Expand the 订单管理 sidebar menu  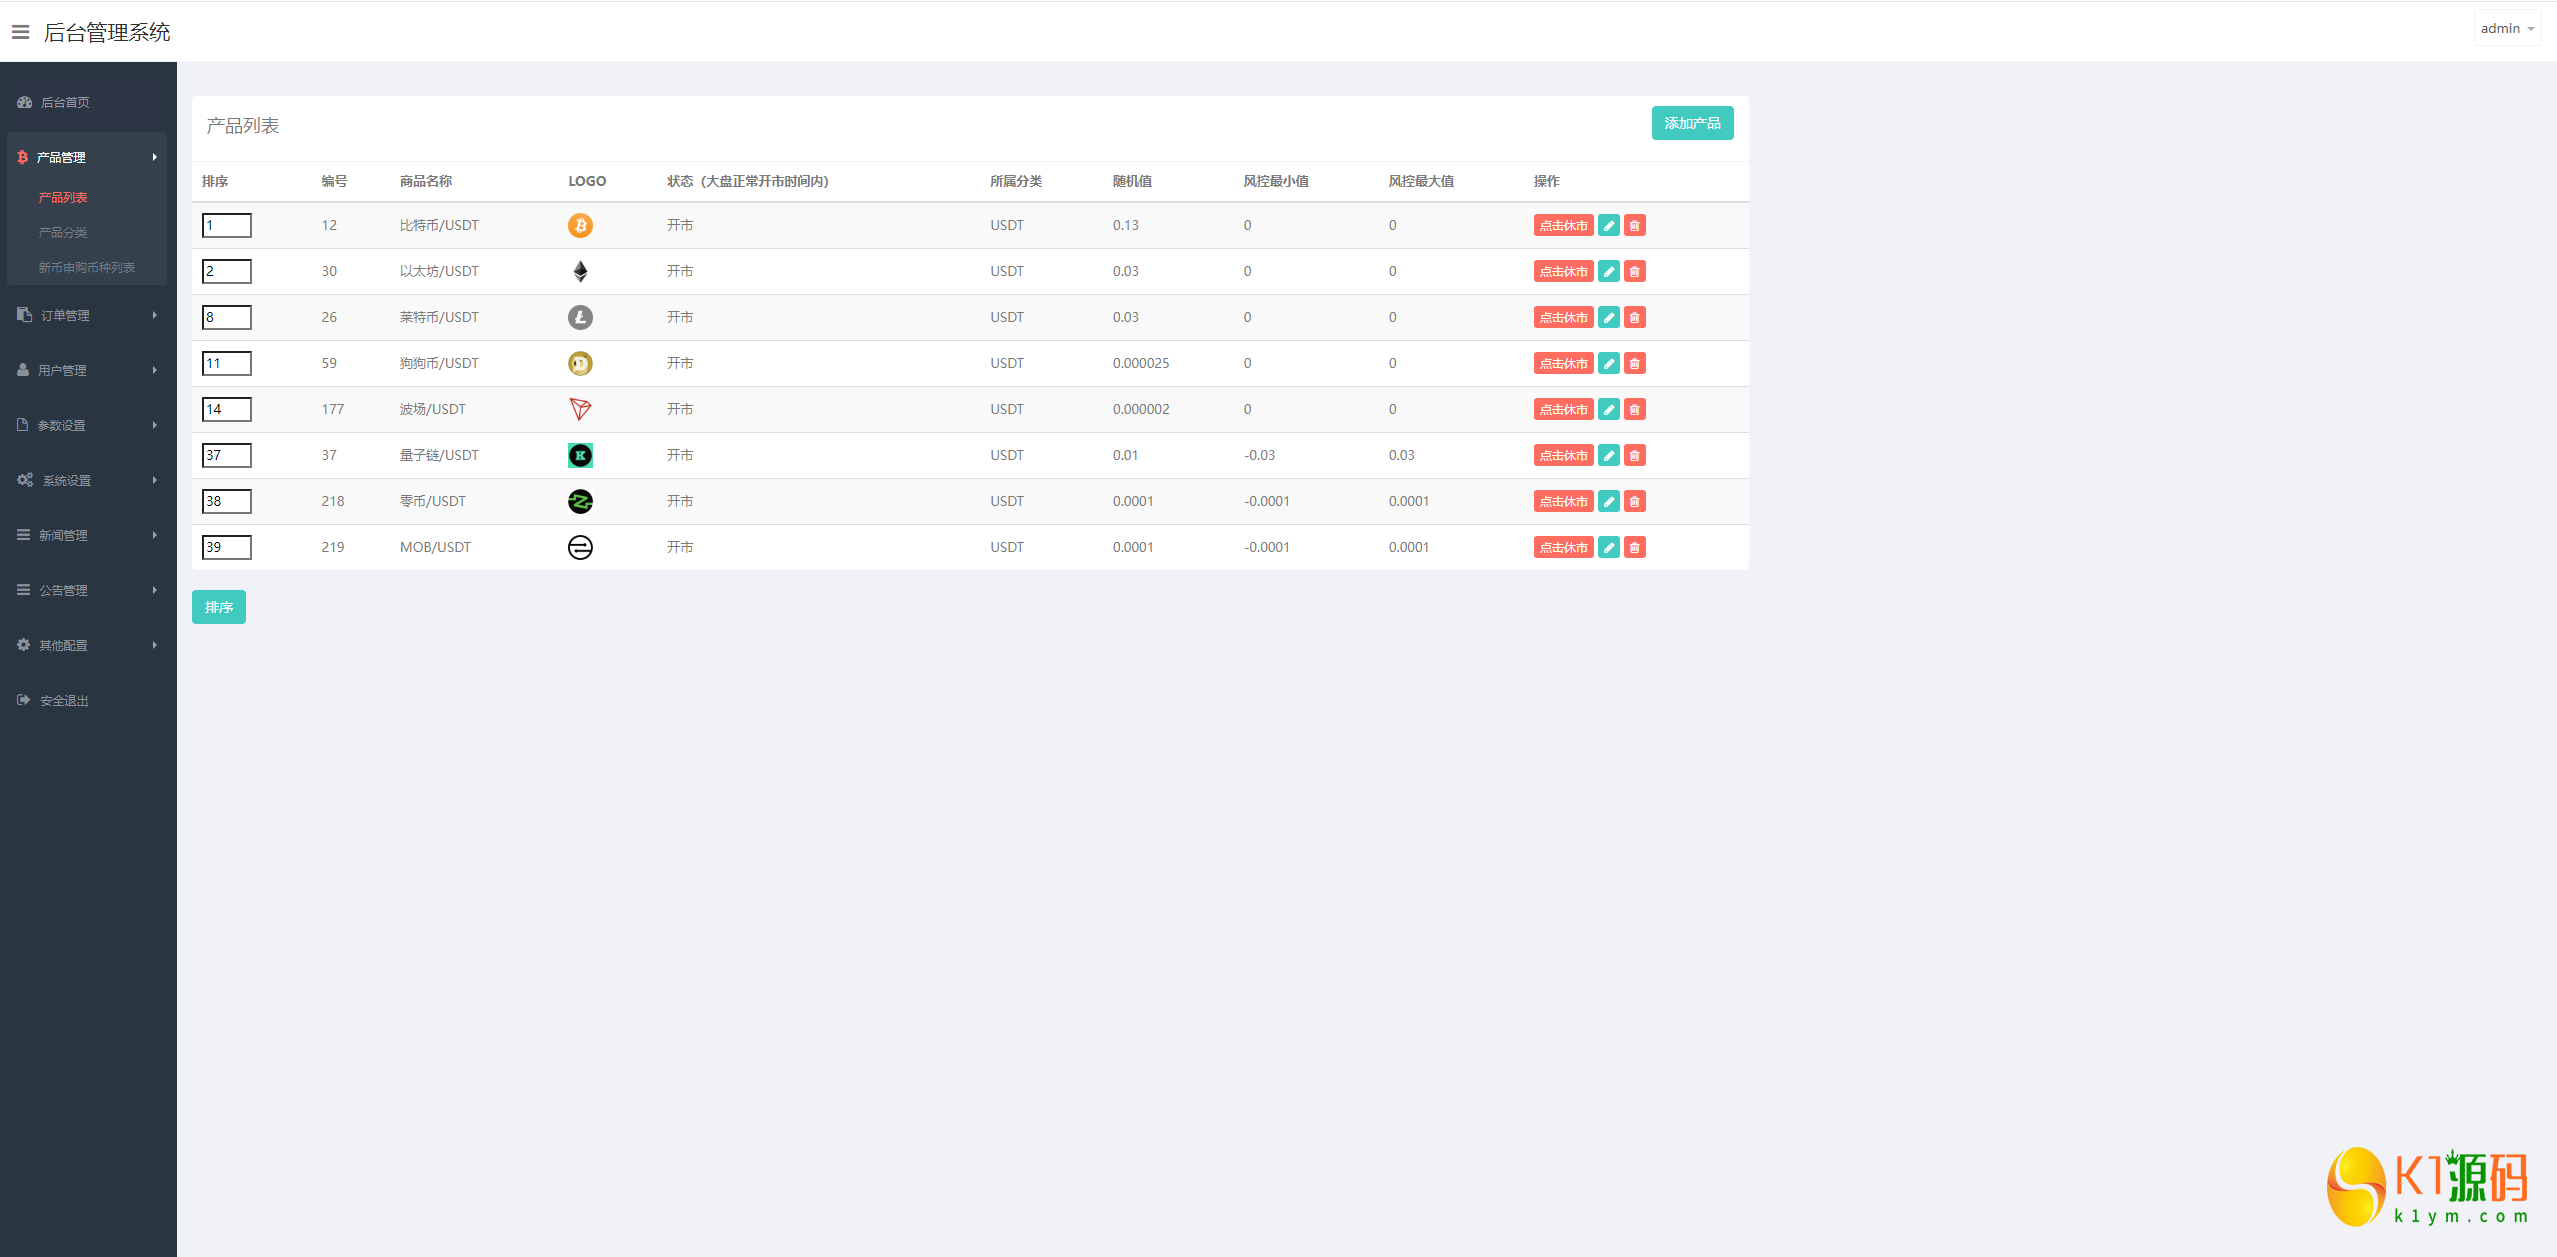pyautogui.click(x=87, y=315)
